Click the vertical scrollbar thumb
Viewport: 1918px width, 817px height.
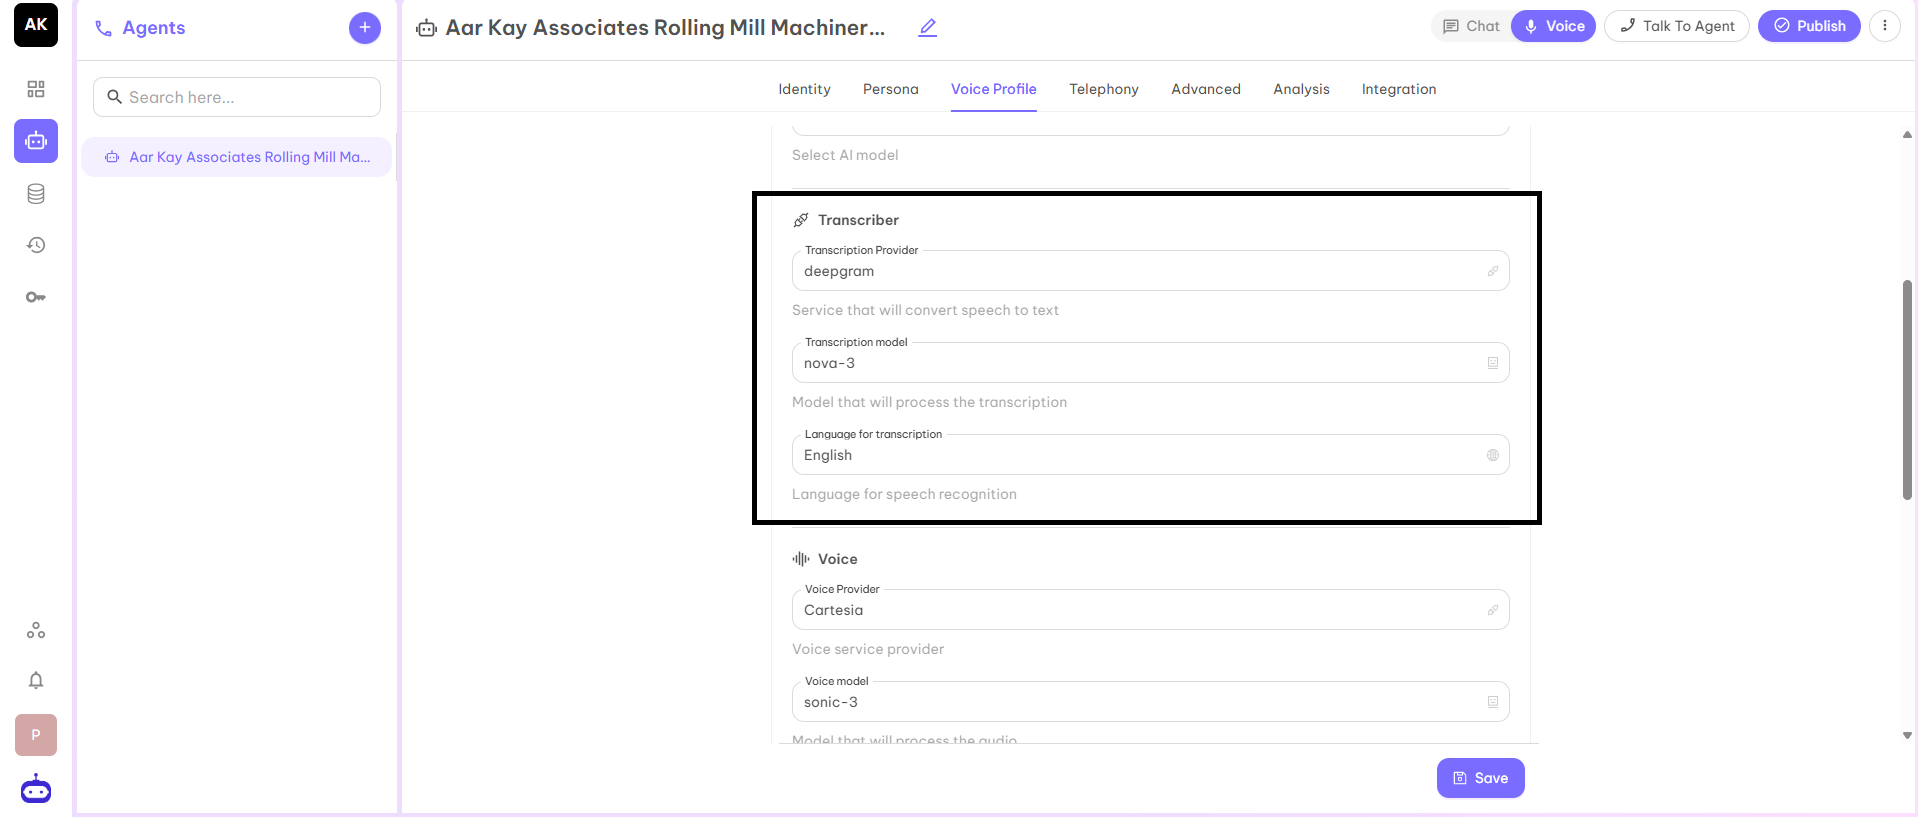pyautogui.click(x=1907, y=390)
